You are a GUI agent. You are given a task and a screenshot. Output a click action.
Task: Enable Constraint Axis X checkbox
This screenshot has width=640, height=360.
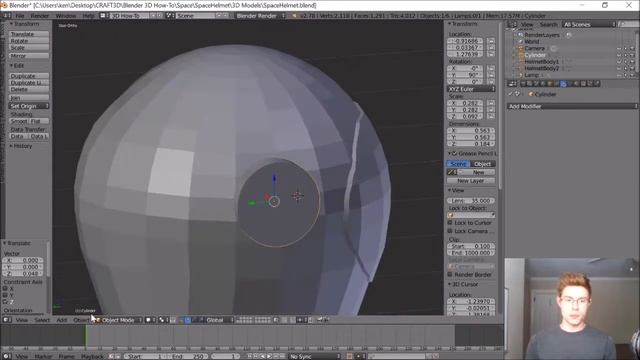coord(5,289)
